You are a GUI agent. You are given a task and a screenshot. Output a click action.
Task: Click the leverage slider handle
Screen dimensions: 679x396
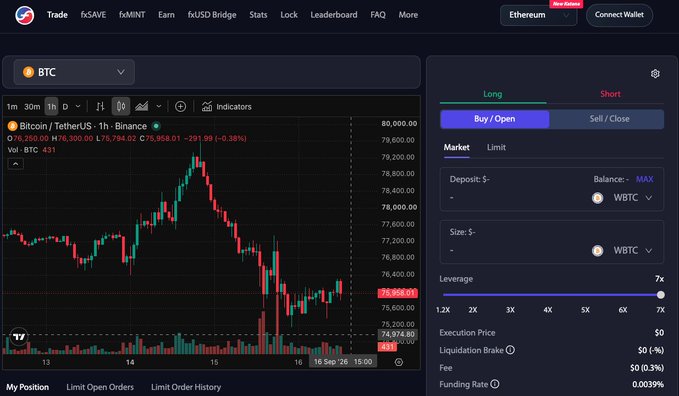click(x=660, y=295)
